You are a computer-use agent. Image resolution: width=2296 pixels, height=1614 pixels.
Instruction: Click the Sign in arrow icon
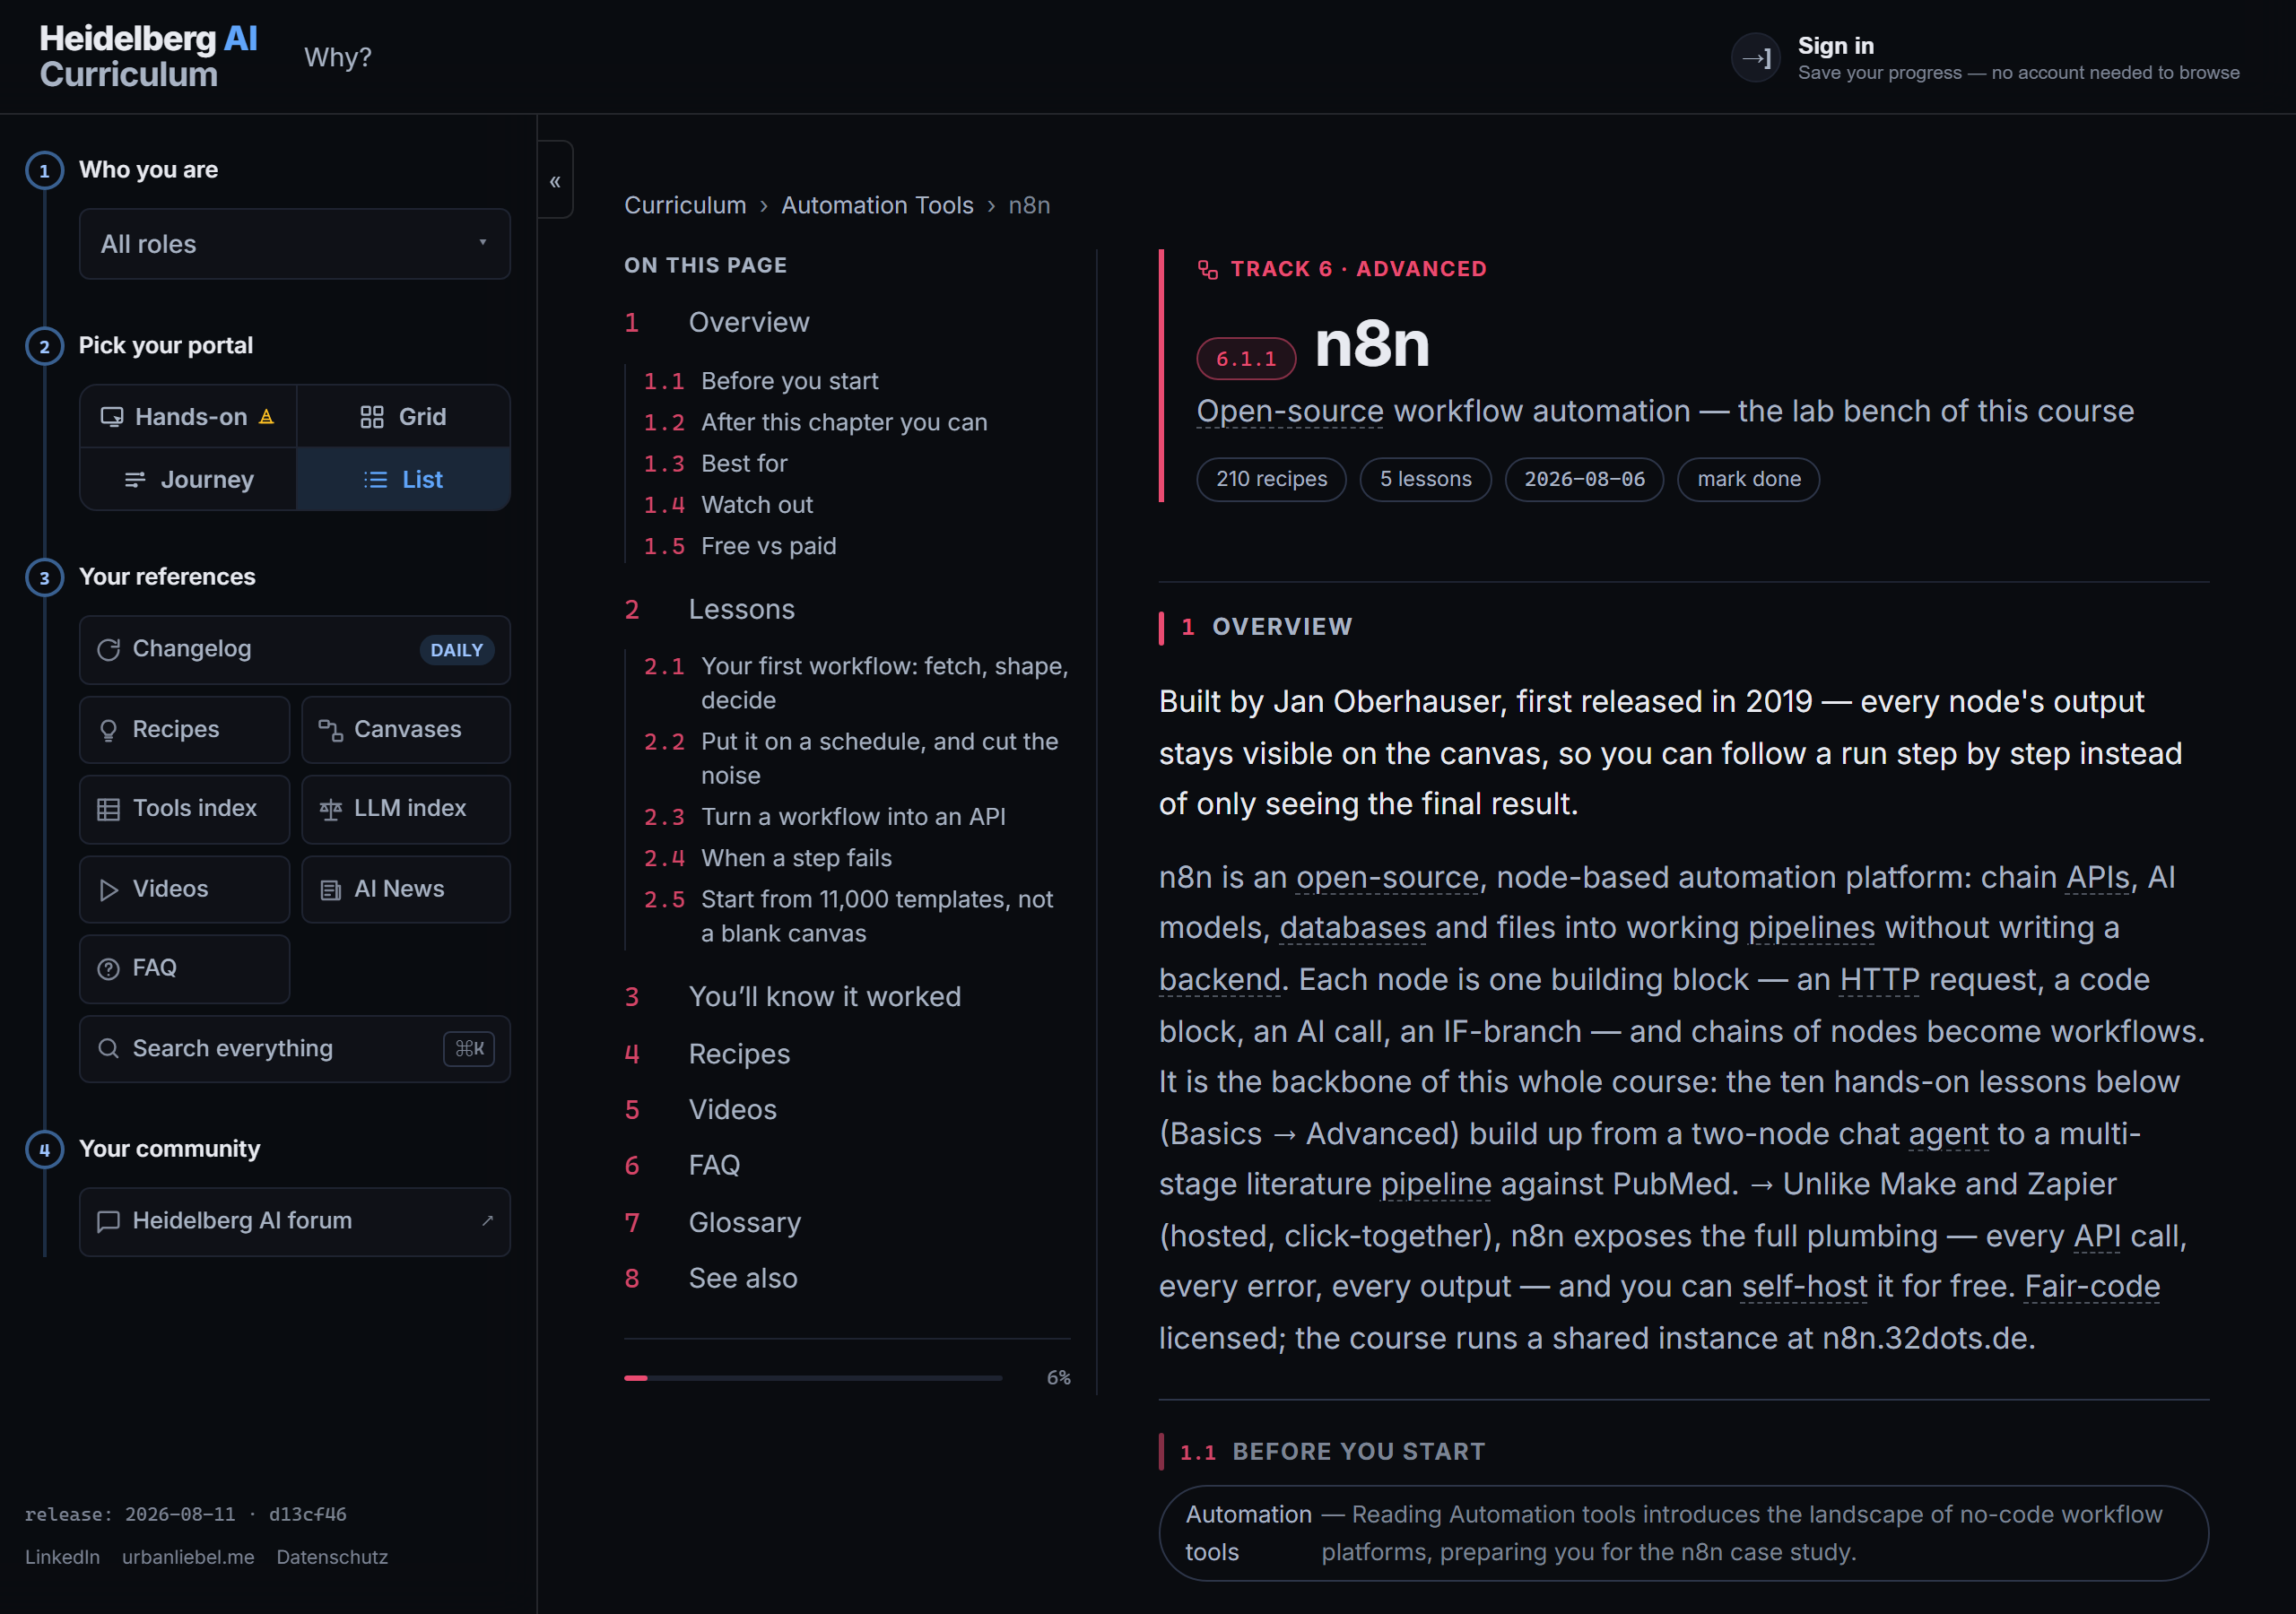coord(1755,58)
